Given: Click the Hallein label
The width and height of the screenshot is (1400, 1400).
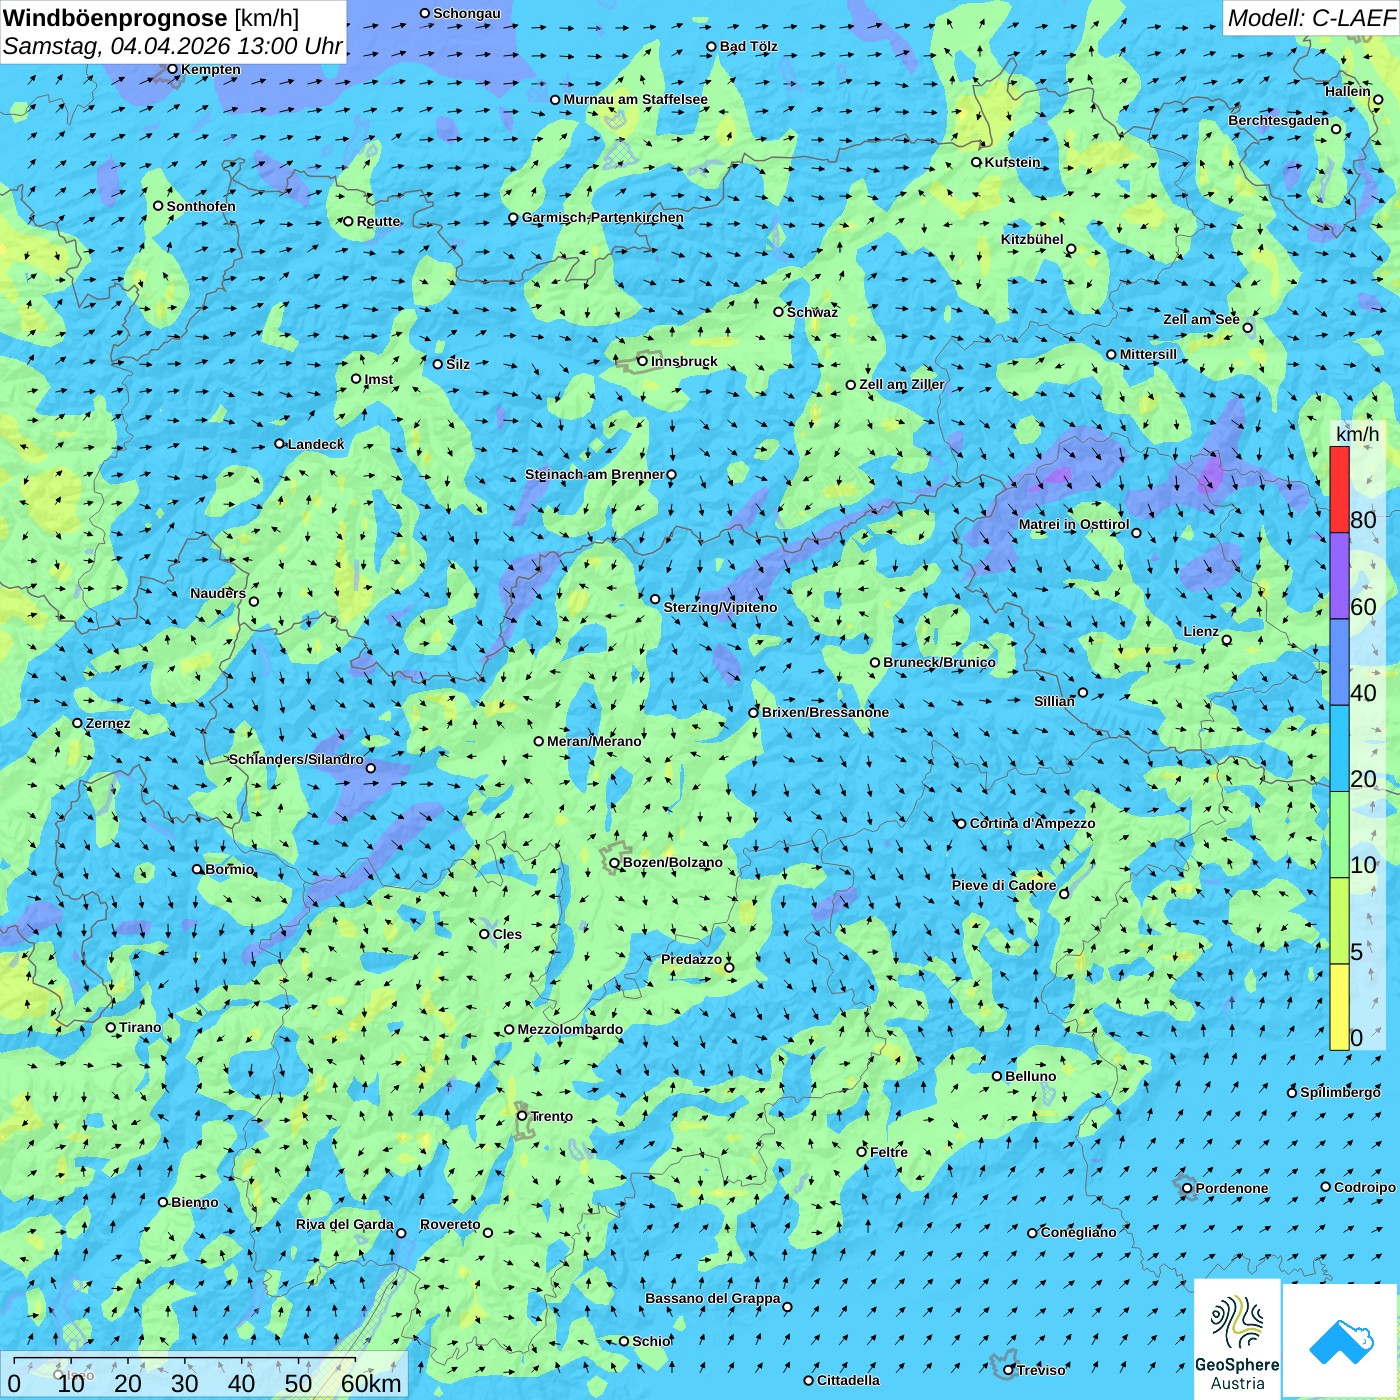Looking at the screenshot, I should (1348, 91).
